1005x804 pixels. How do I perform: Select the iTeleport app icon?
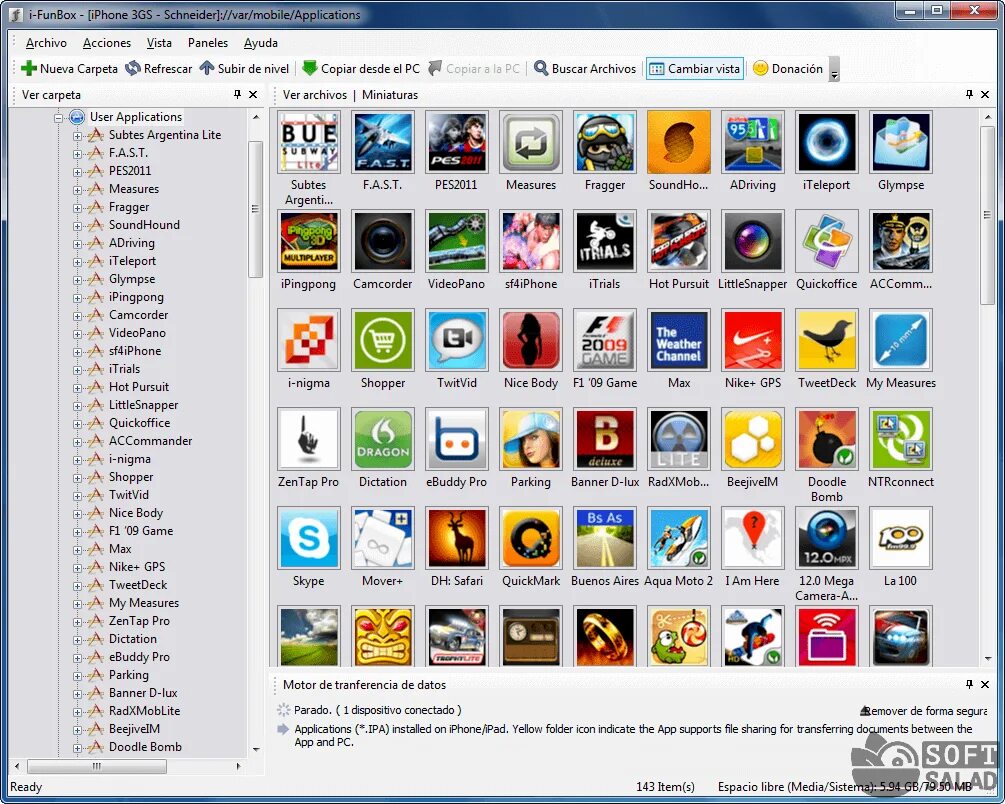pos(827,142)
